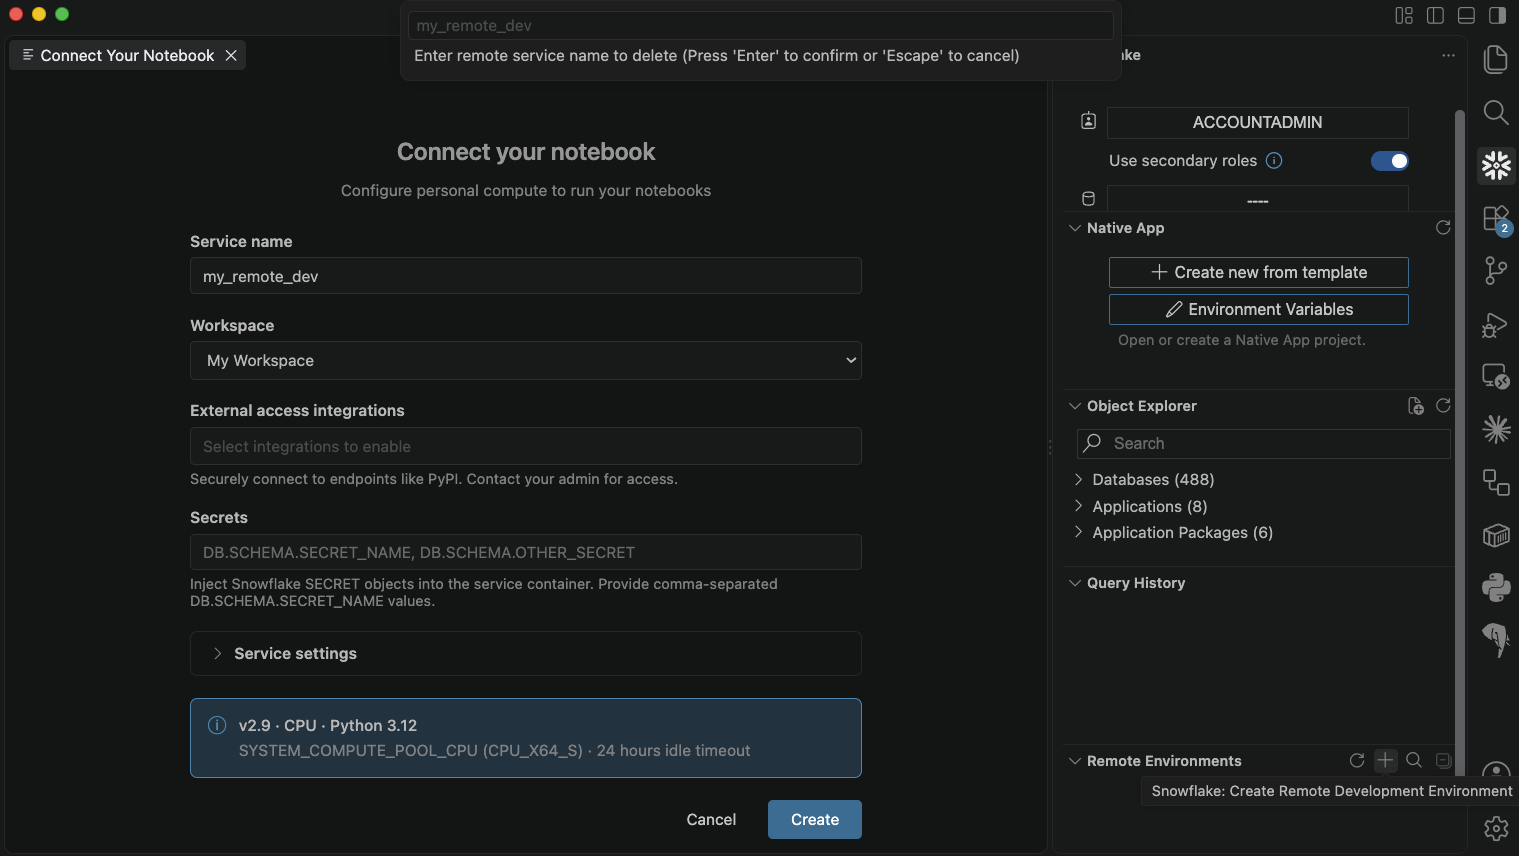Click the Cancel button
This screenshot has width=1519, height=856.
point(711,820)
